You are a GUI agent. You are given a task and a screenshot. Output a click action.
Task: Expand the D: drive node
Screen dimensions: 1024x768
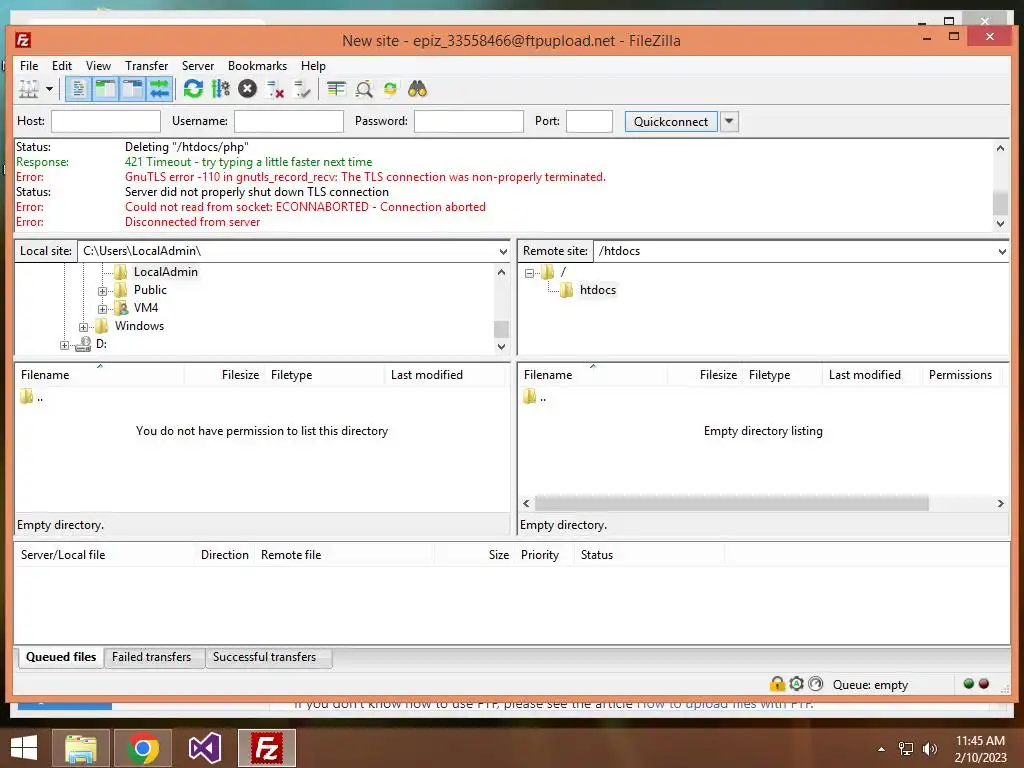click(x=64, y=345)
